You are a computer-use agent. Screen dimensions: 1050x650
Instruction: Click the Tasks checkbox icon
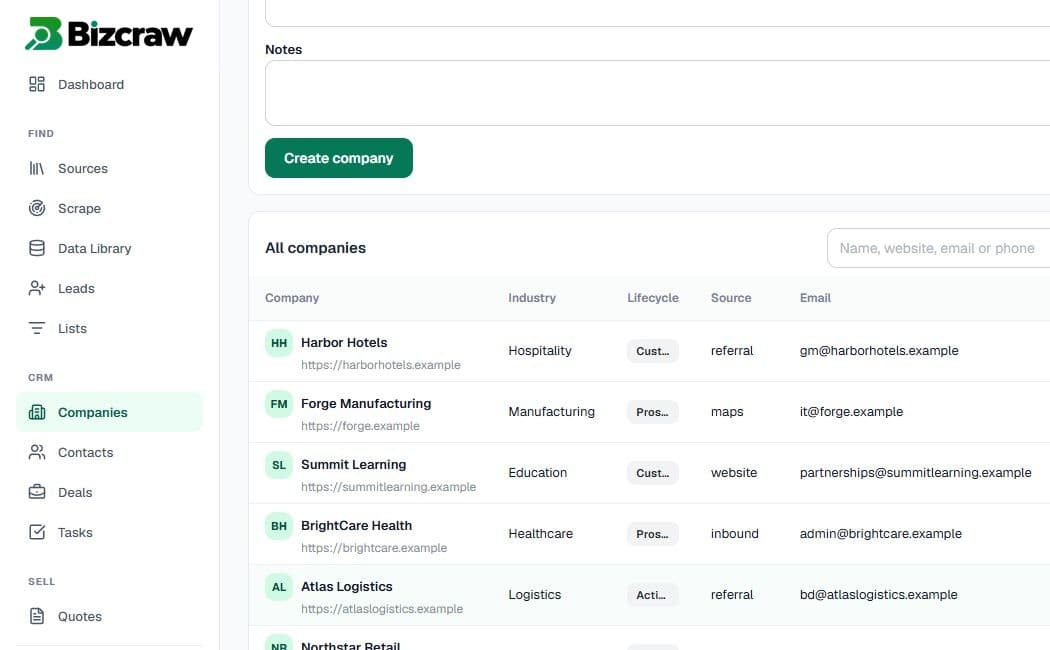[x=37, y=532]
